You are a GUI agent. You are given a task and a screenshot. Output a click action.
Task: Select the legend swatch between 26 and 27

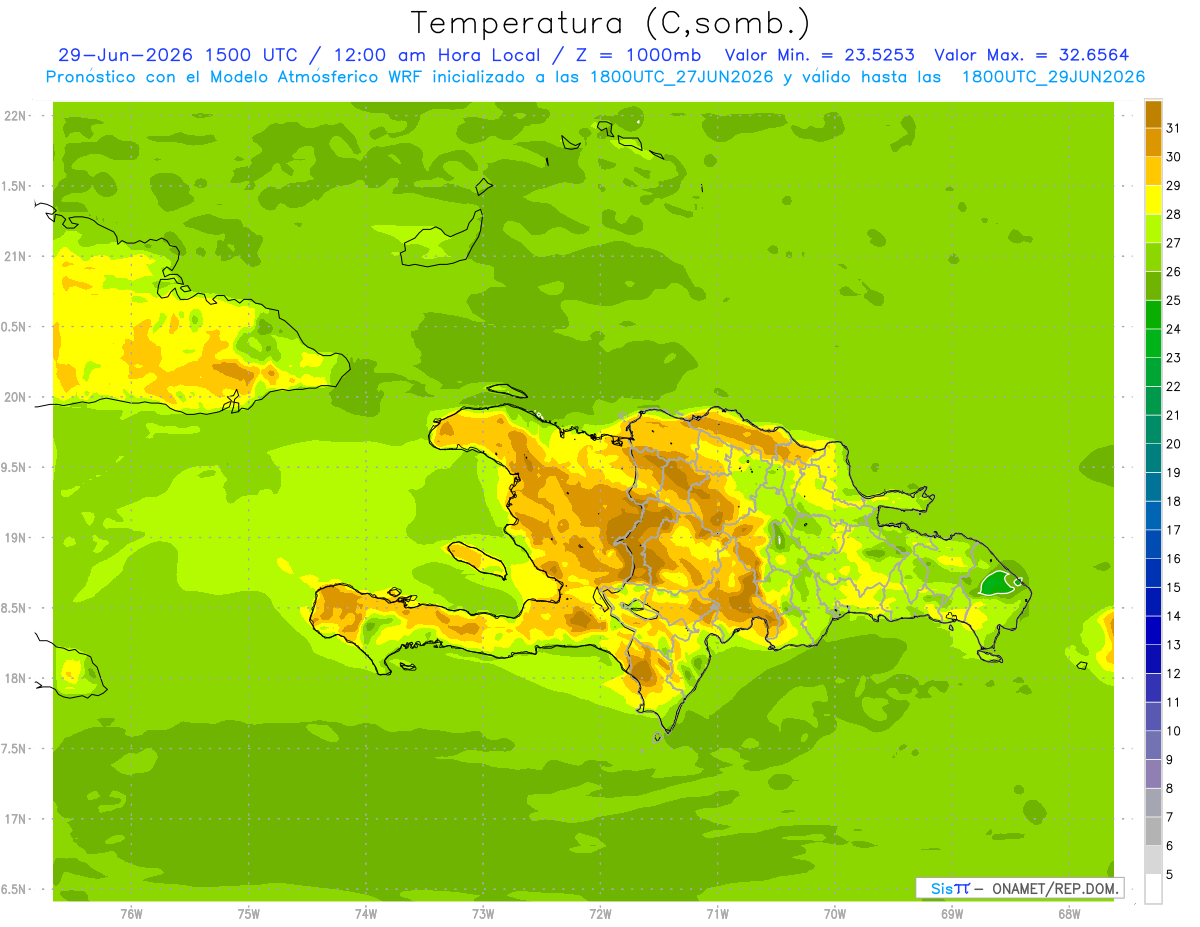click(1153, 258)
